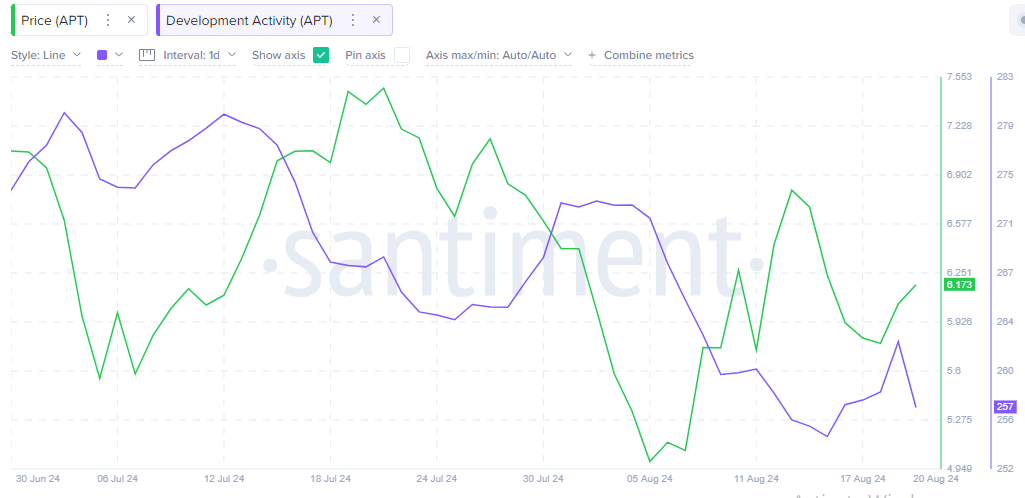Click the green 6.173 price axis label
1025x498 pixels.
pyautogui.click(x=959, y=285)
